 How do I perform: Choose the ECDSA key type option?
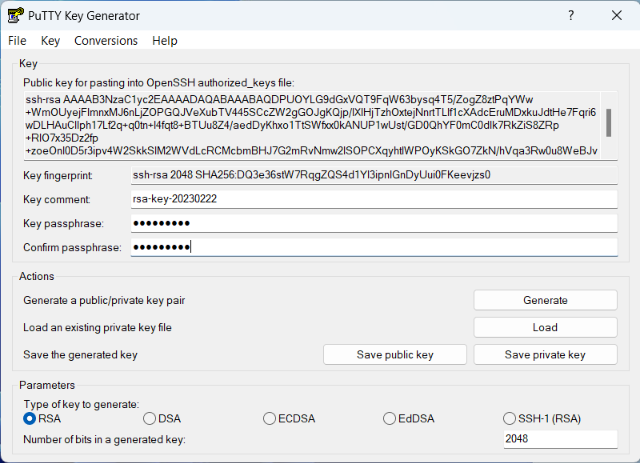269,418
